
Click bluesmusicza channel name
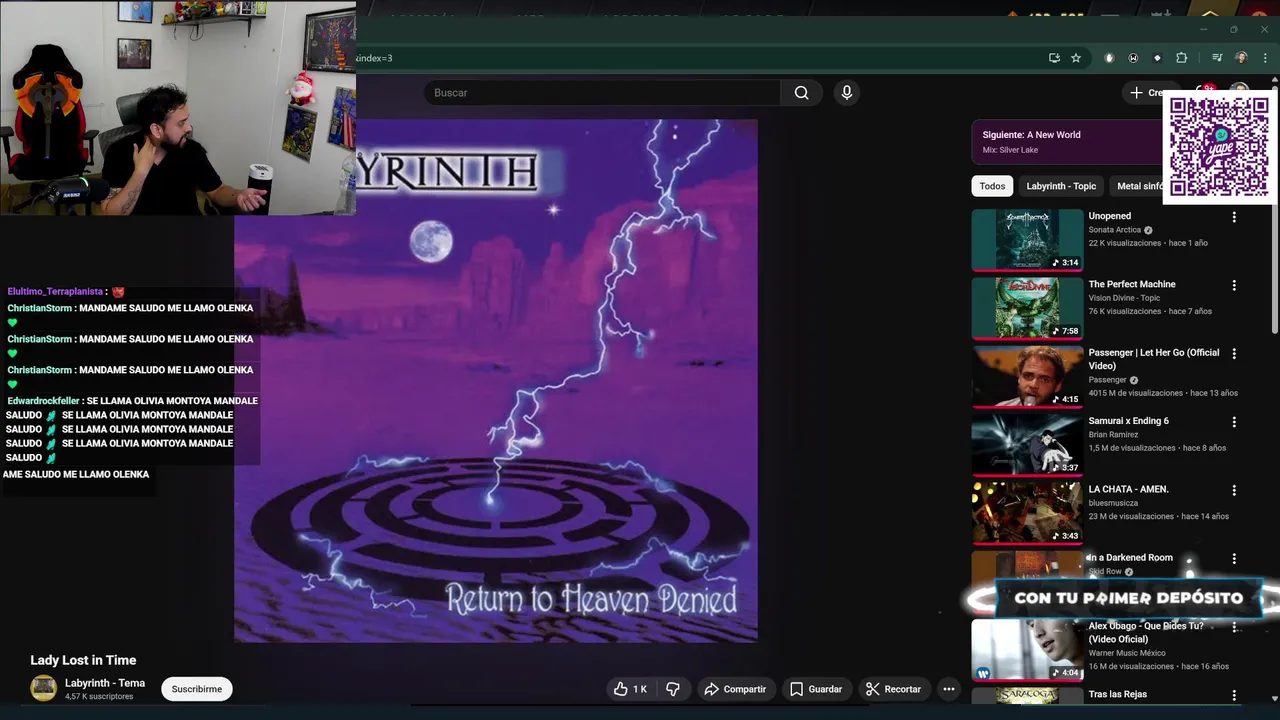pyautogui.click(x=1113, y=503)
